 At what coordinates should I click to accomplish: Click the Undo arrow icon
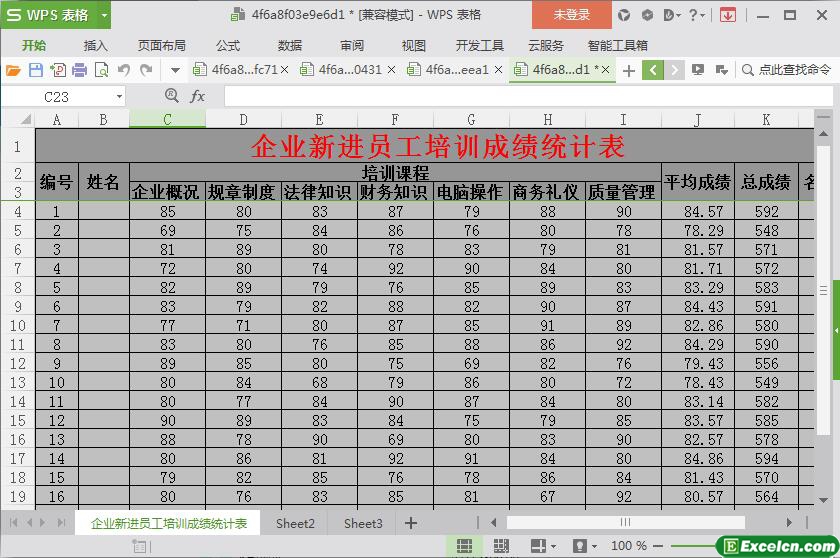pyautogui.click(x=124, y=70)
